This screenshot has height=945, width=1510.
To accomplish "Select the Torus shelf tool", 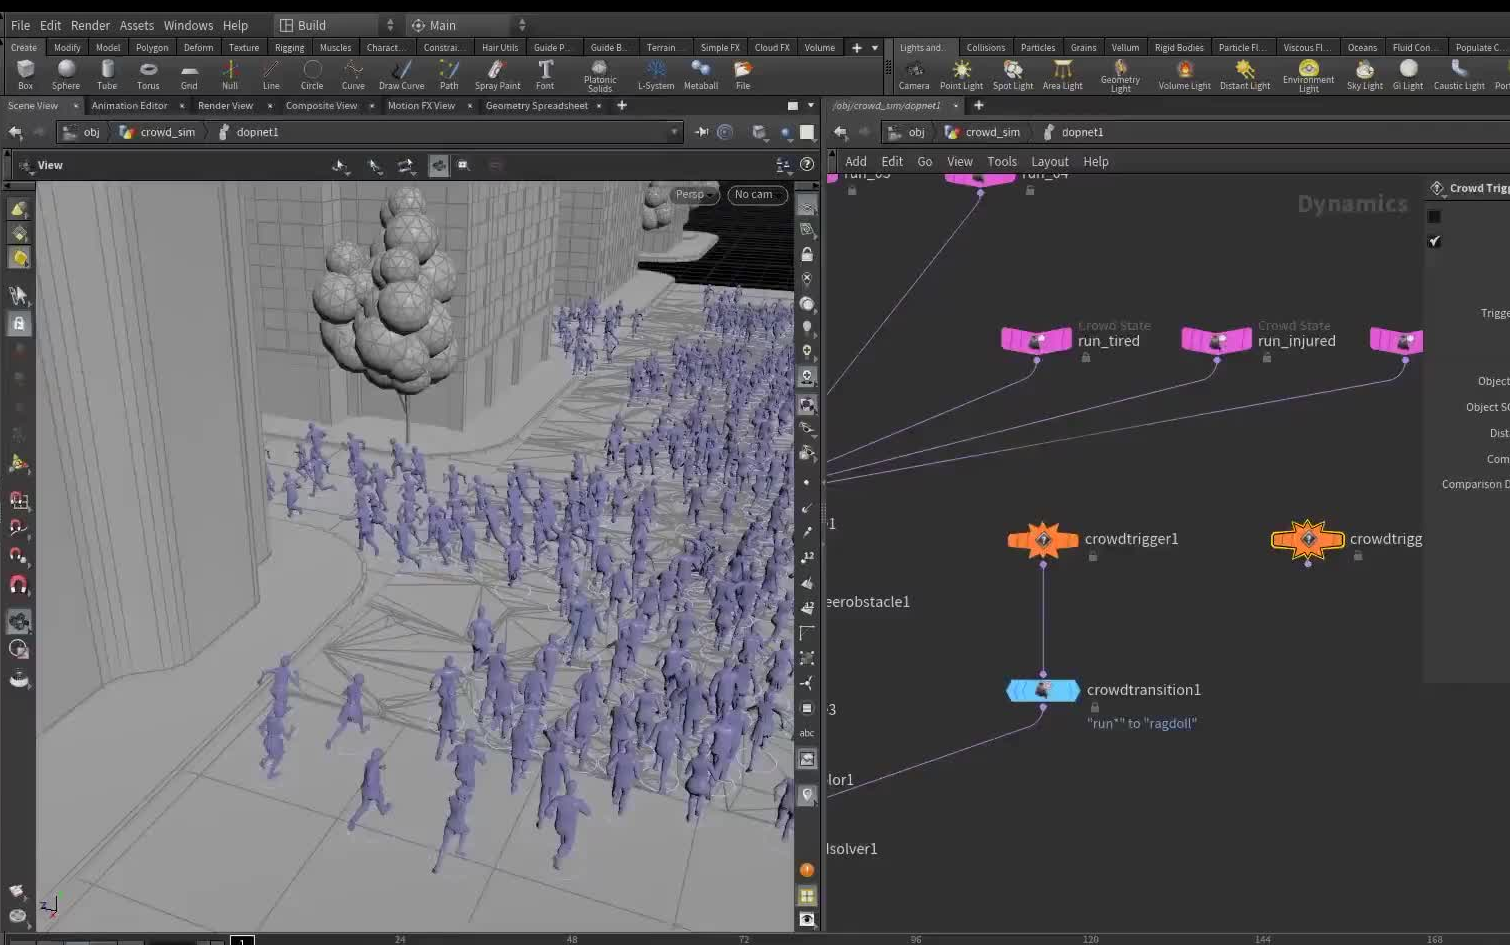I will (148, 74).
